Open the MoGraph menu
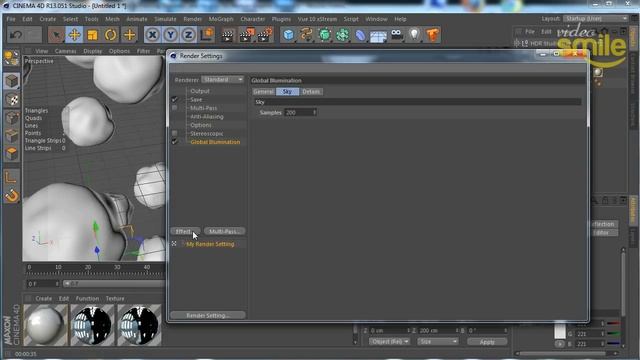The height and width of the screenshot is (360, 640). point(221,19)
